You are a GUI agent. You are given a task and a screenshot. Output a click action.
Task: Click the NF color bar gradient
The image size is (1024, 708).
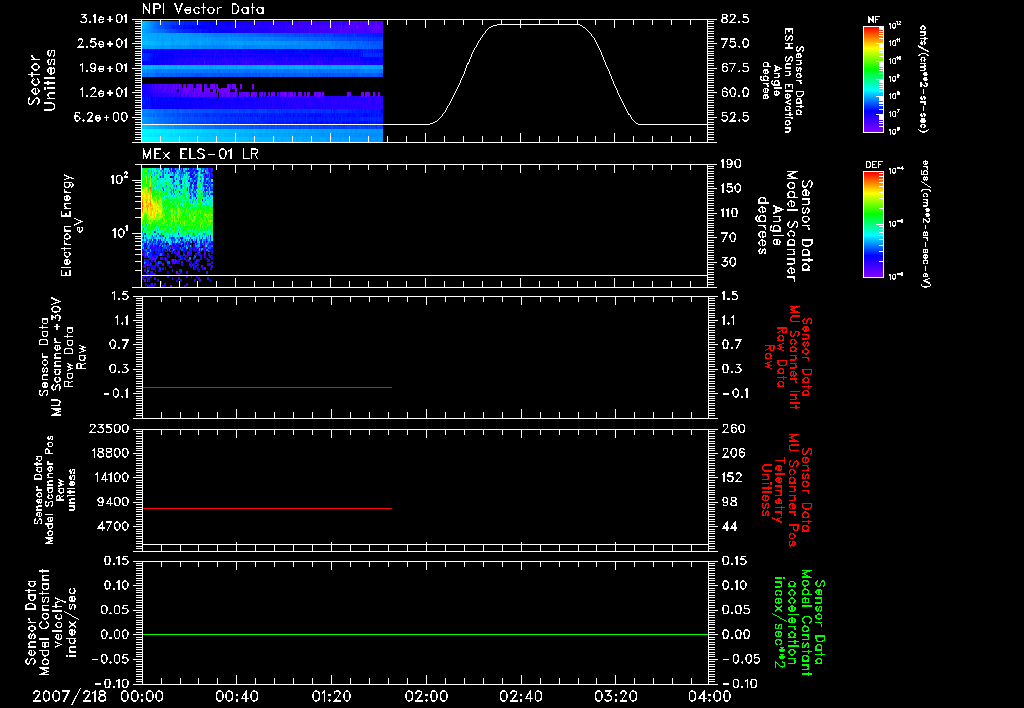(x=873, y=78)
